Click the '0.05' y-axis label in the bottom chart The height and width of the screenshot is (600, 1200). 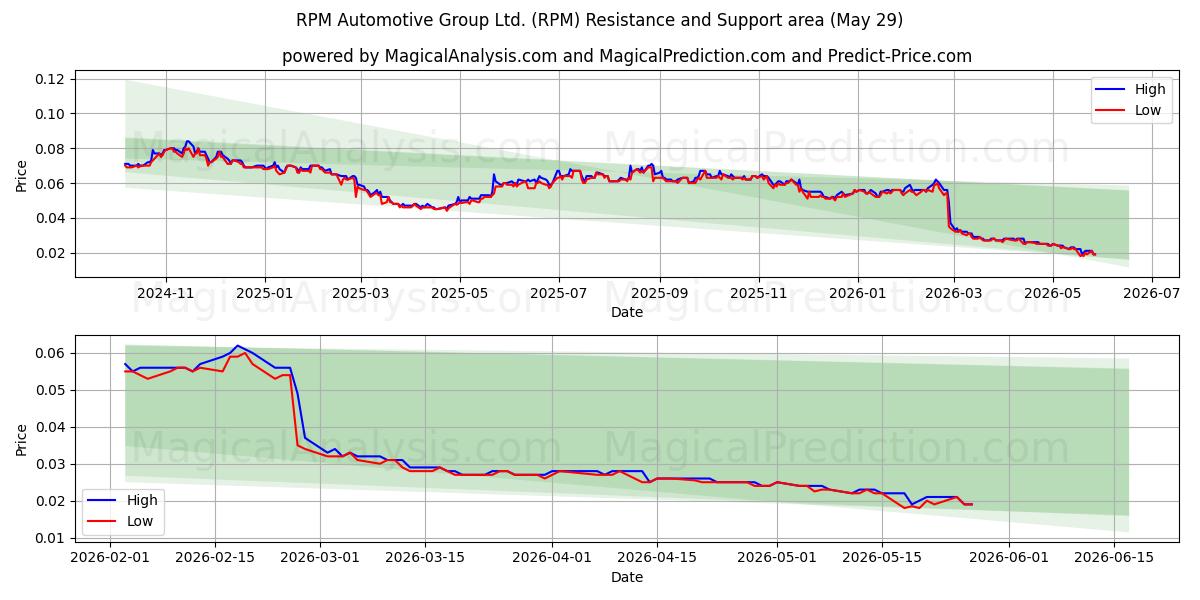[x=51, y=390]
